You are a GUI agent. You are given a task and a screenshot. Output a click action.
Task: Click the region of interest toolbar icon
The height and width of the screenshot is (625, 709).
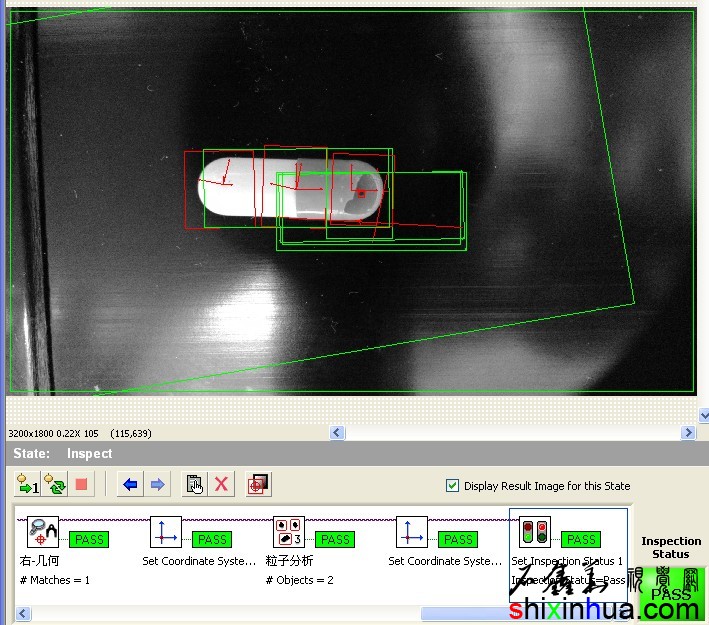coord(258,485)
